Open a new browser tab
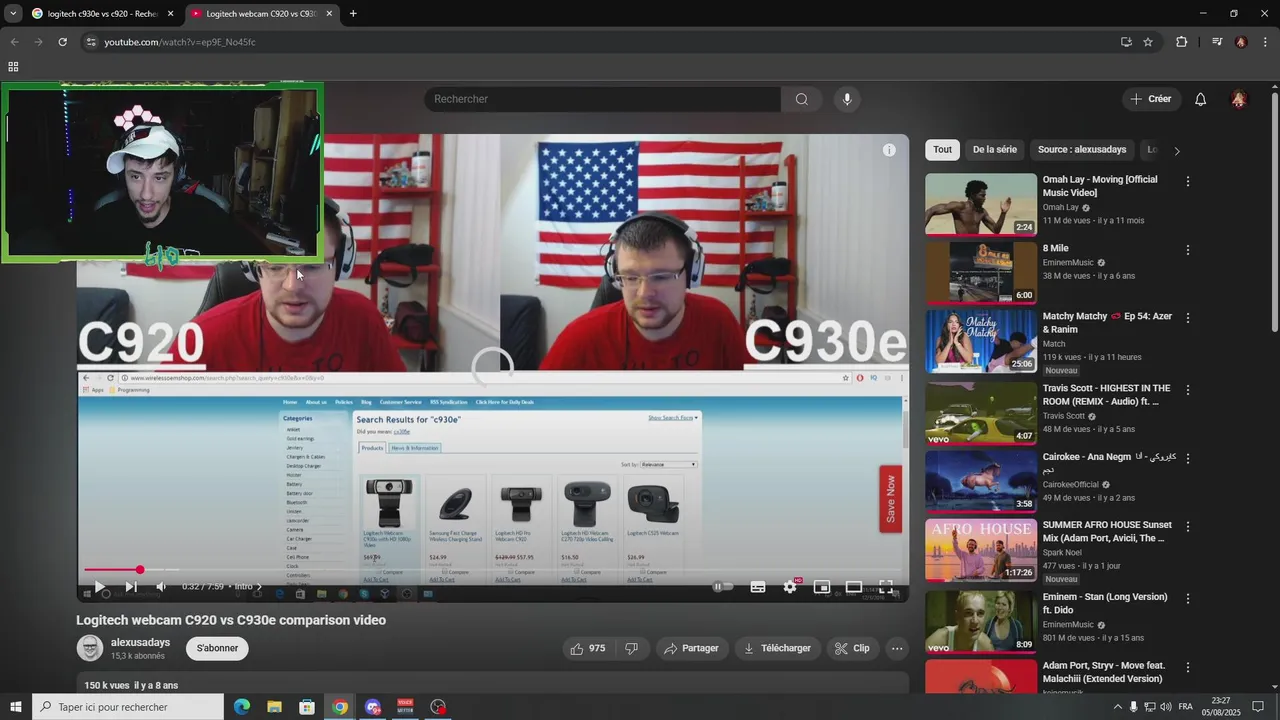Image resolution: width=1280 pixels, height=720 pixels. coord(353,14)
